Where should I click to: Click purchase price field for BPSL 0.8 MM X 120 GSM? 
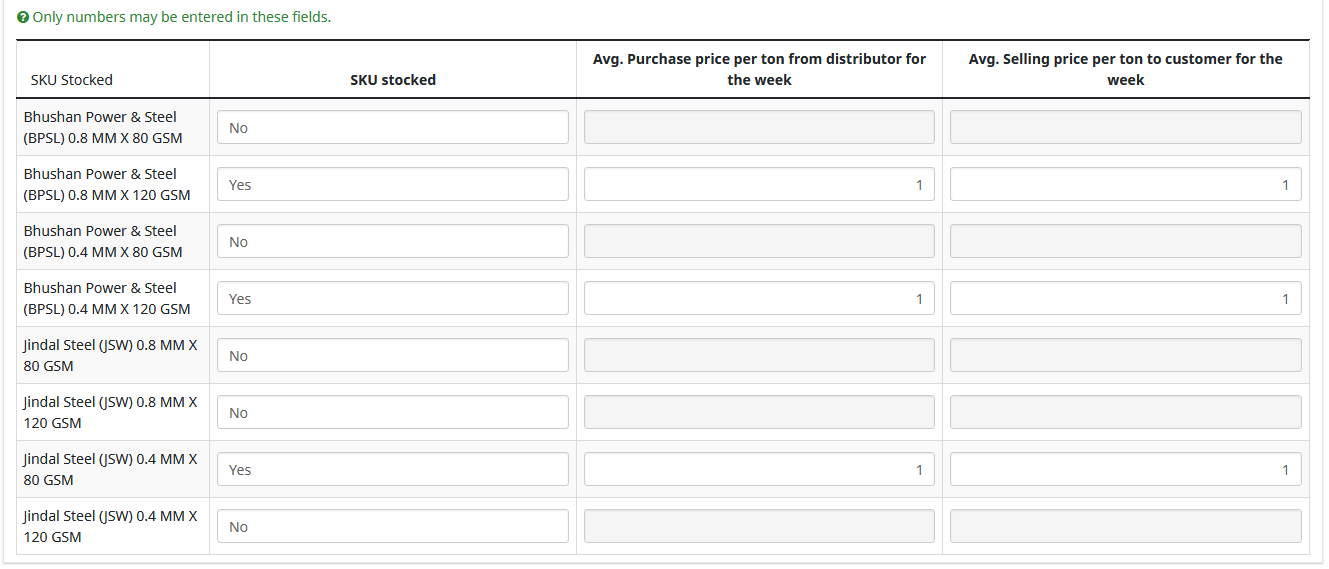click(x=758, y=184)
